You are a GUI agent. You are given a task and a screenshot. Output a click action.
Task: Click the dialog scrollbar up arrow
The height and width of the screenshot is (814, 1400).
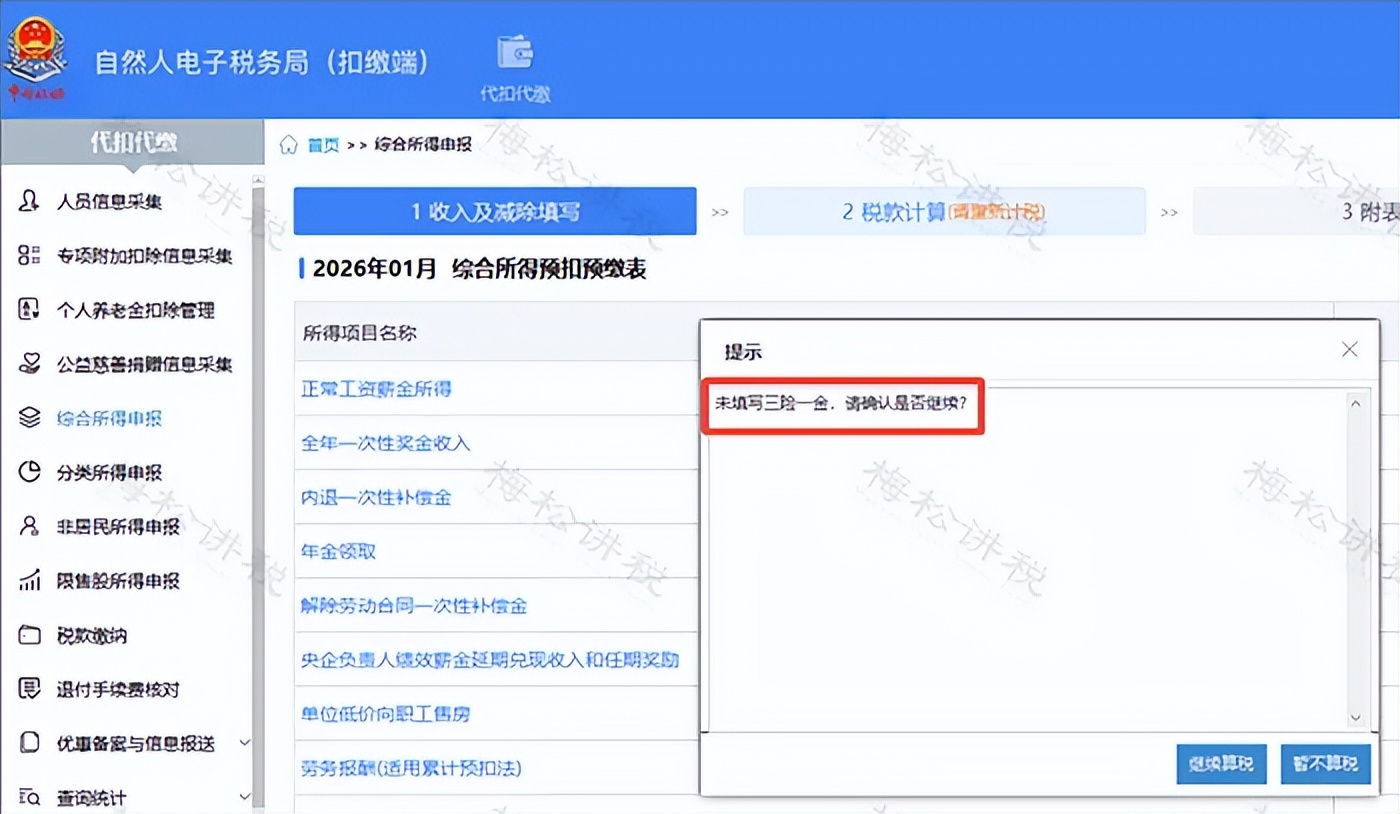(1356, 403)
